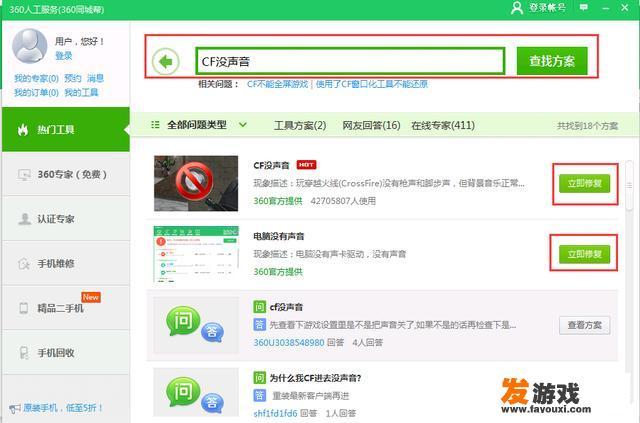640x423 pixels.
Task: Click the 电脑没有声音 result title
Action: (x=279, y=236)
